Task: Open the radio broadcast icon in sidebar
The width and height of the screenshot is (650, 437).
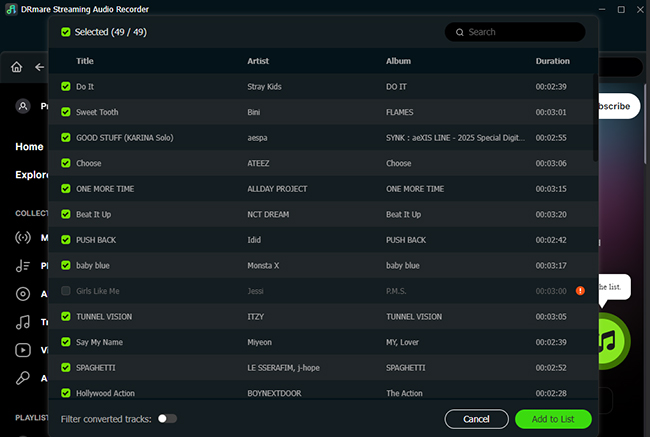Action: 23,238
